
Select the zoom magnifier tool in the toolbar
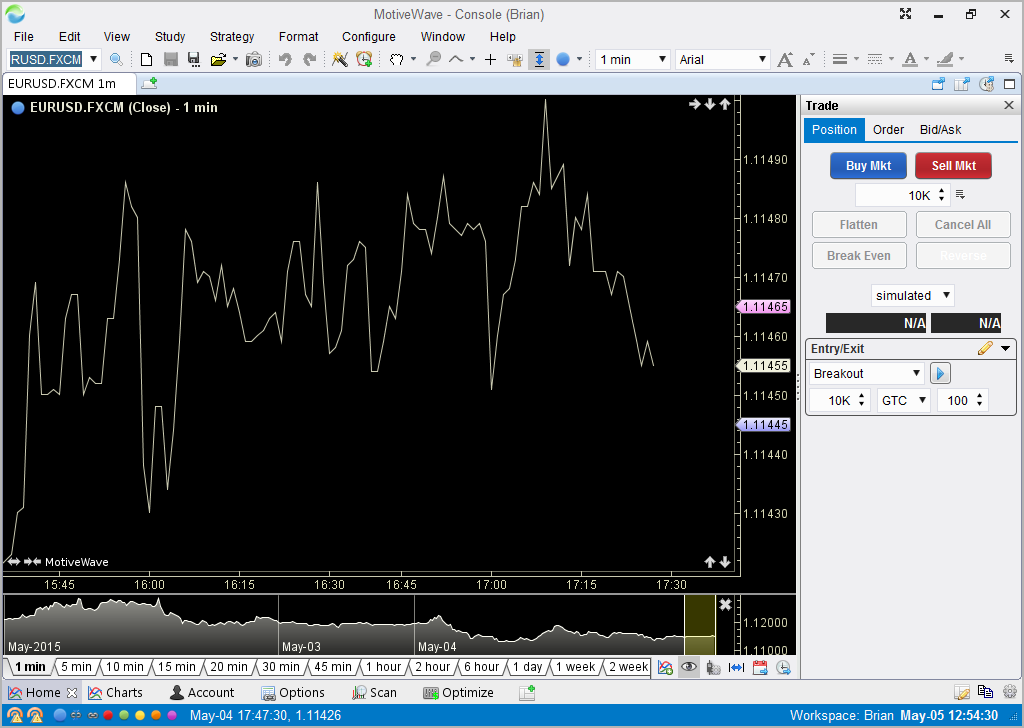[x=433, y=59]
